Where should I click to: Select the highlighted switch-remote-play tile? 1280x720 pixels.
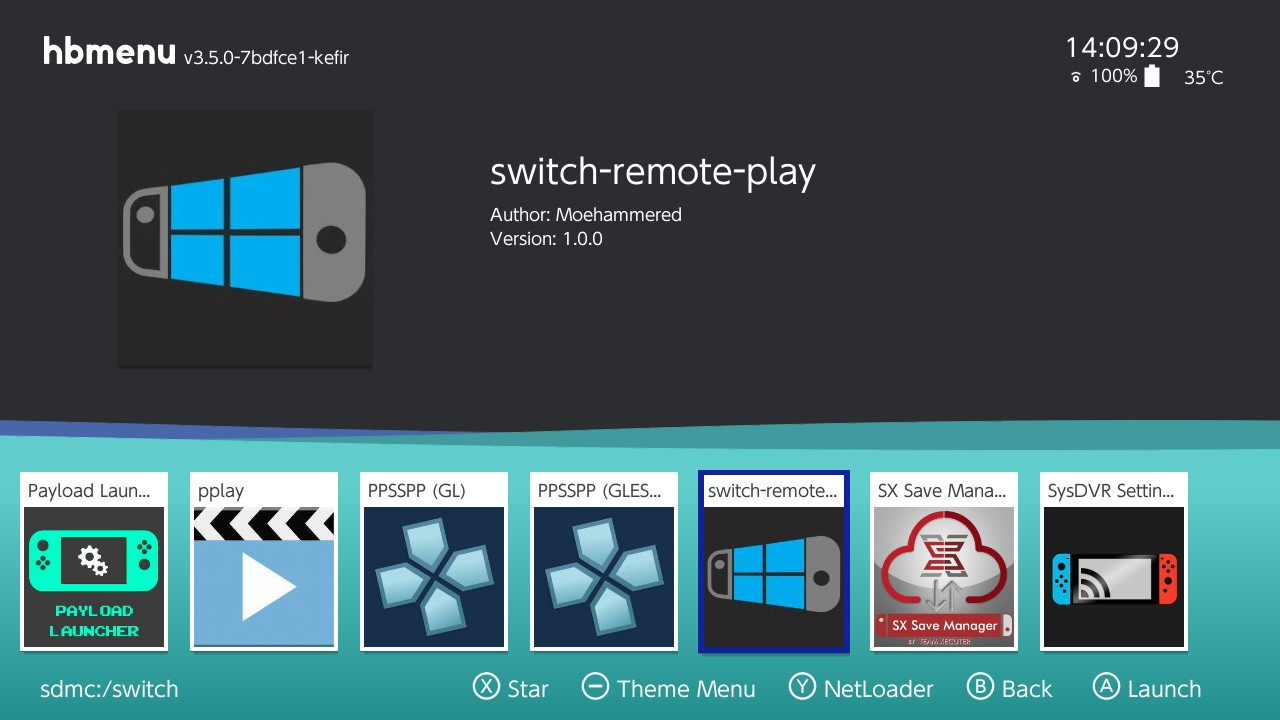pyautogui.click(x=774, y=561)
